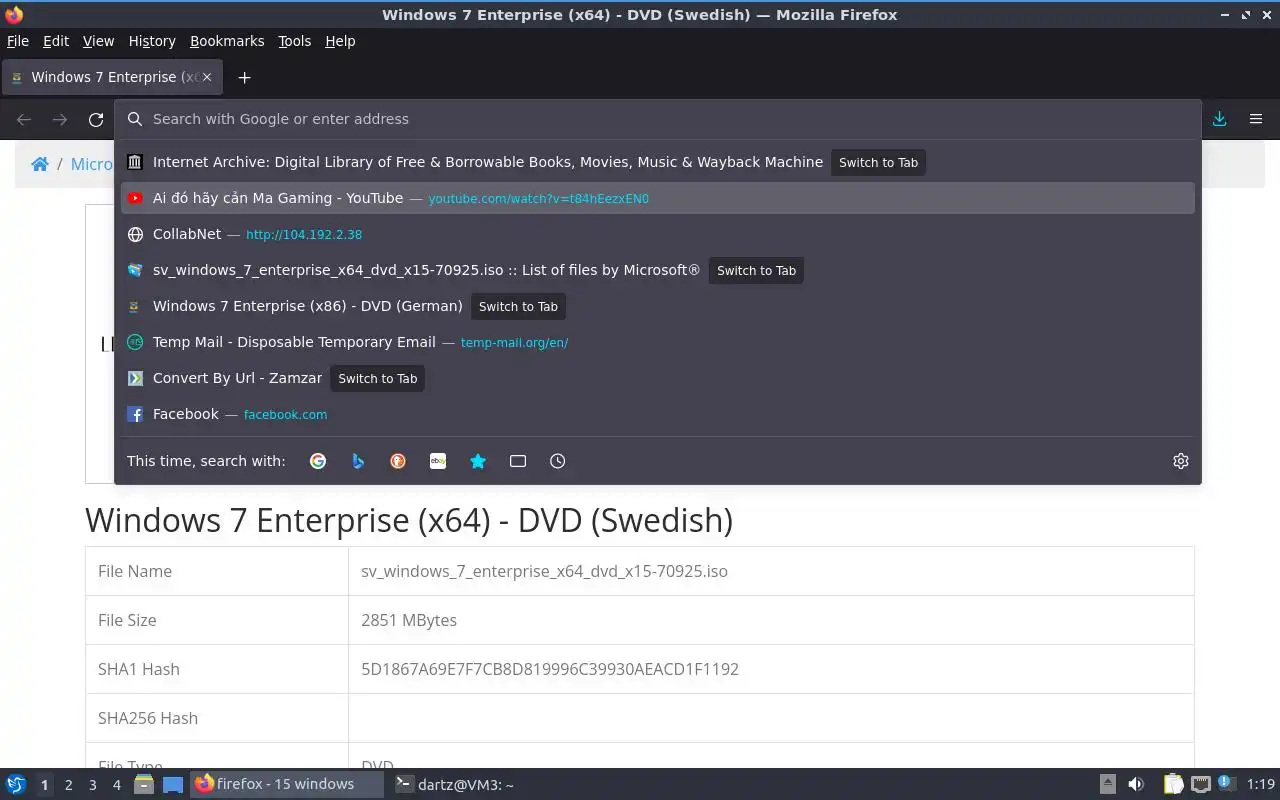Open firefox - 15 windows taskbar item

(287, 784)
